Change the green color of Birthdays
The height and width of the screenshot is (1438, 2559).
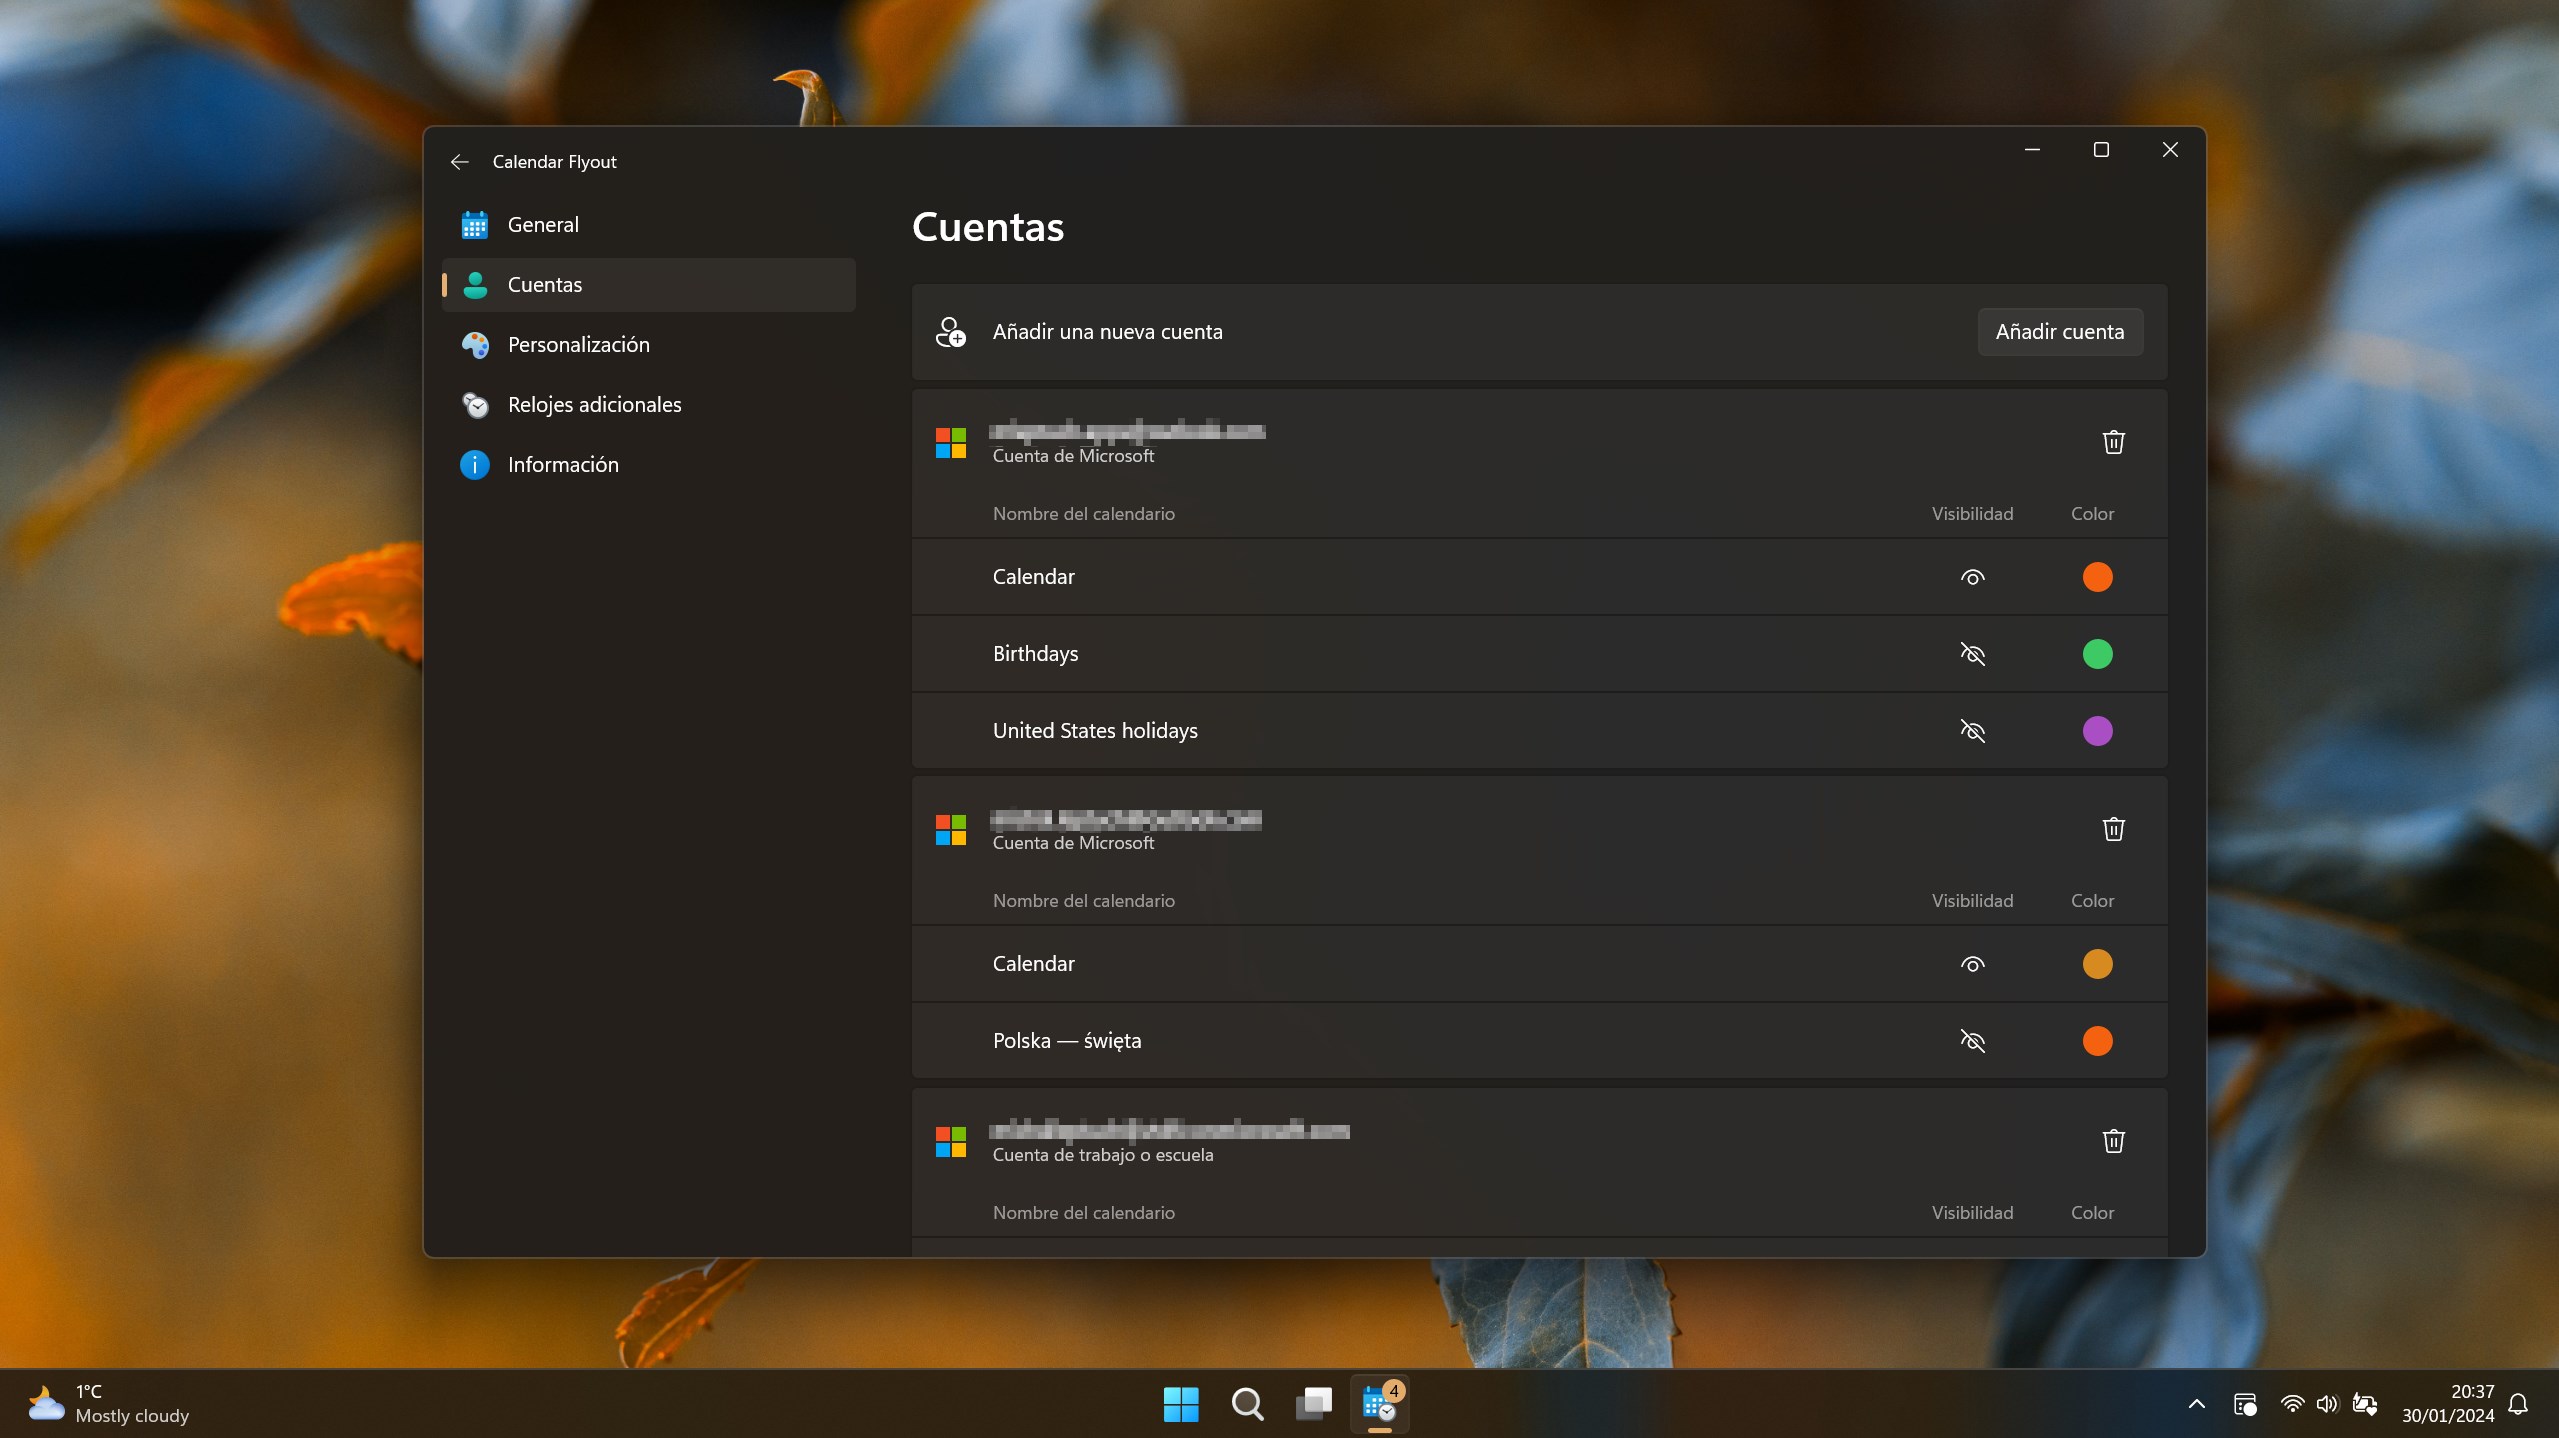click(x=2097, y=654)
